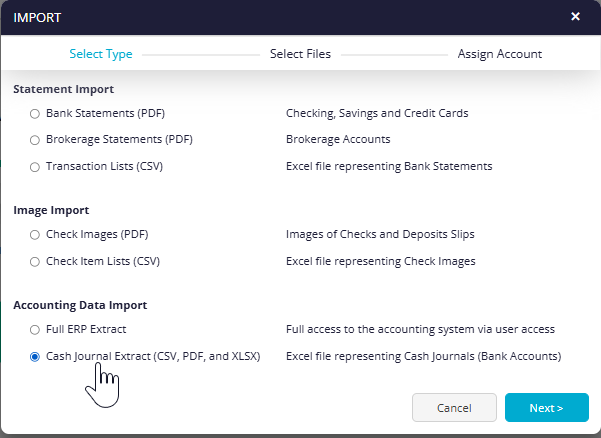Select Brokerage Statements (PDF) radio button

point(35,140)
